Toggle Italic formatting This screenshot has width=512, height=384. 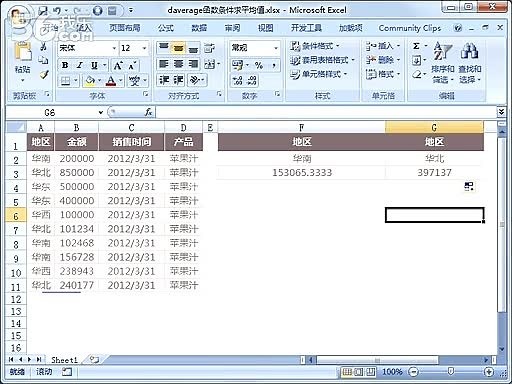80,65
